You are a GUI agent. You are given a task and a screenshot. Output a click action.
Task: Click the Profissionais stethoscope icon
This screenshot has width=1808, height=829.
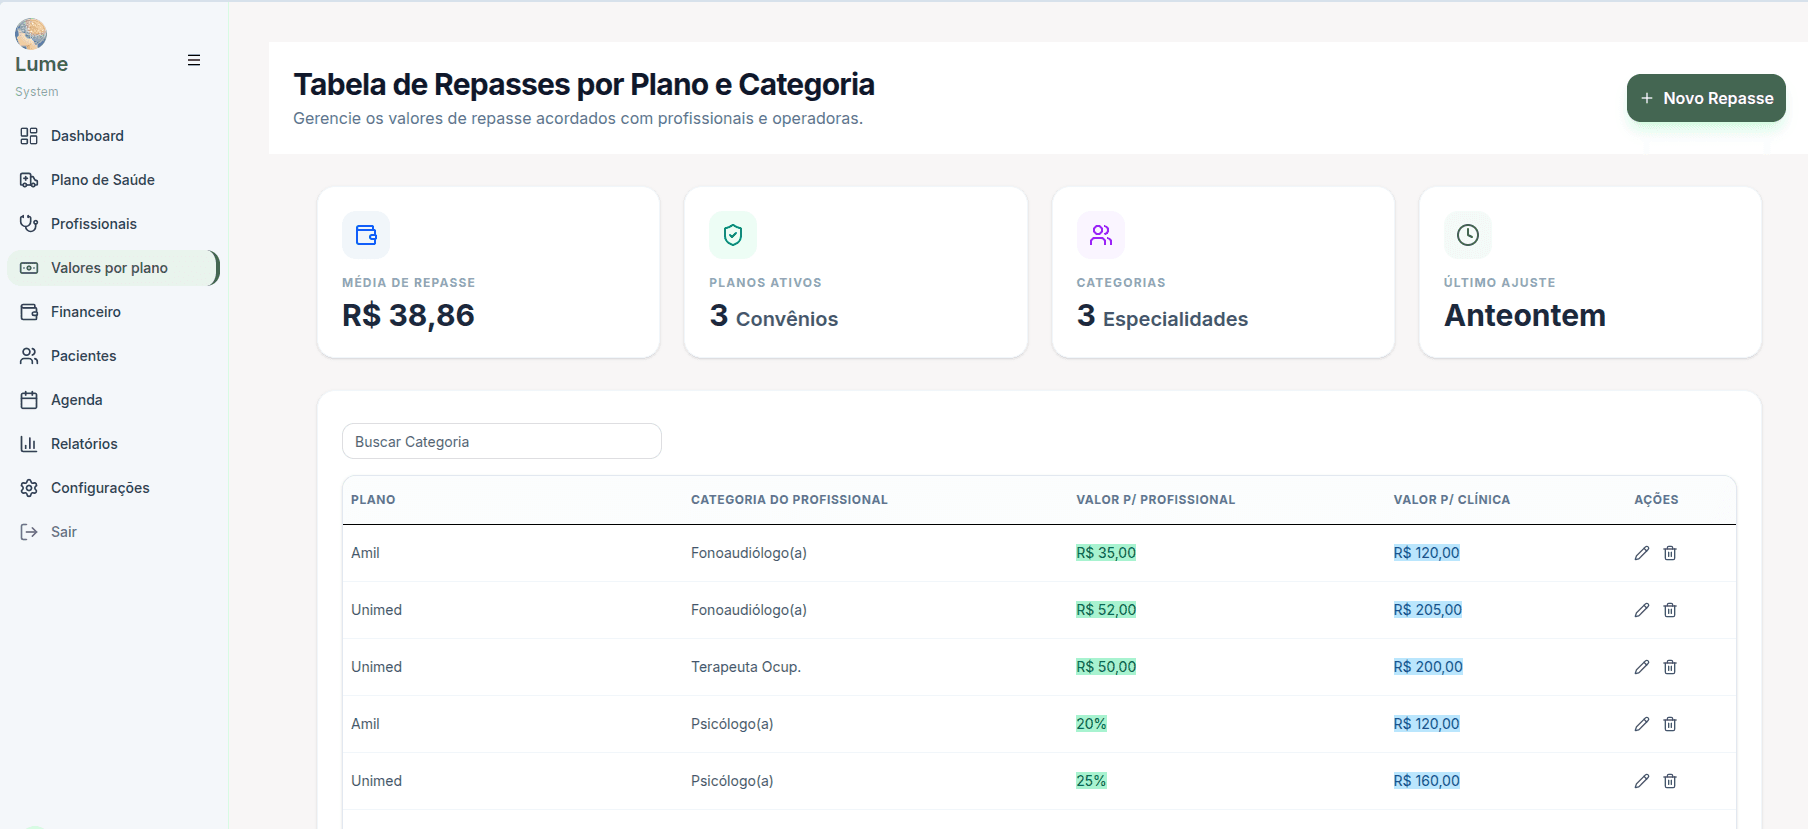tap(29, 224)
